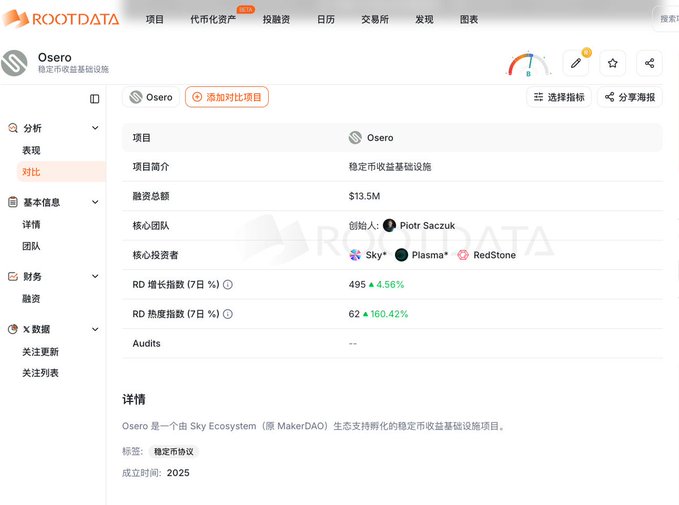Click founder Piotr Saczuk's name

(427, 226)
